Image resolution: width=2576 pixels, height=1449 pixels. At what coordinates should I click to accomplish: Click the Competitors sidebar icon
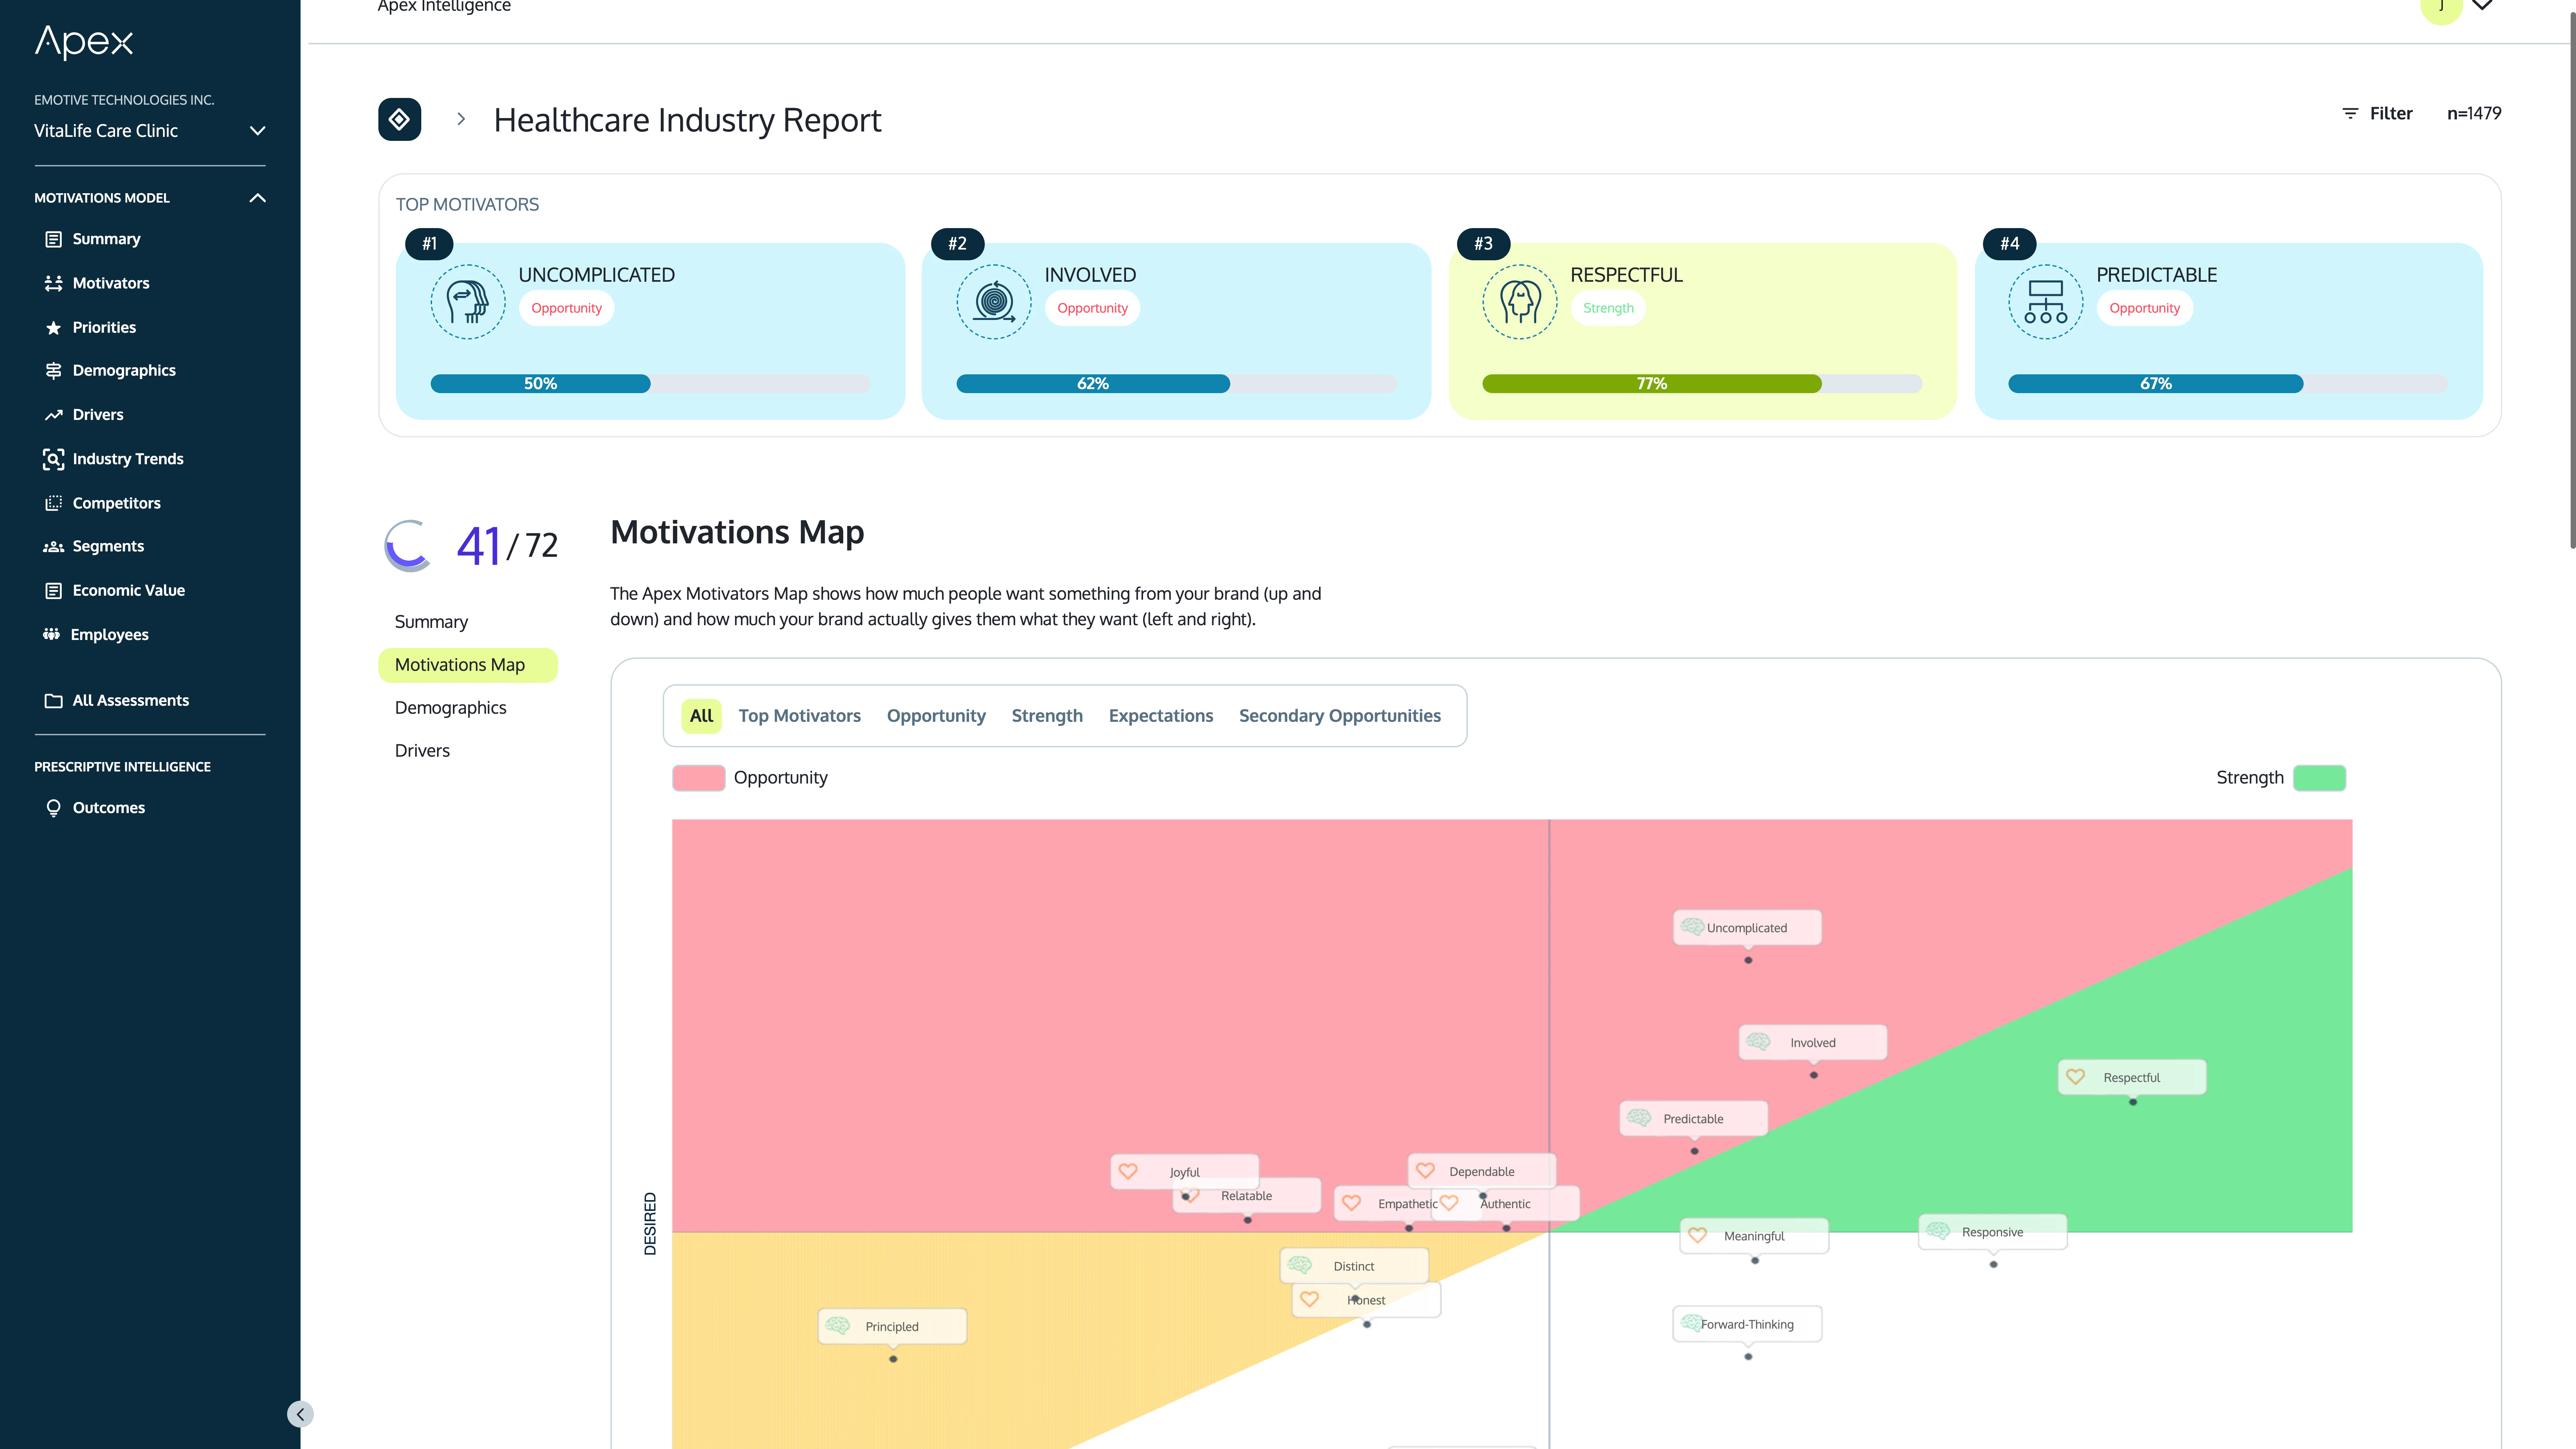54,503
